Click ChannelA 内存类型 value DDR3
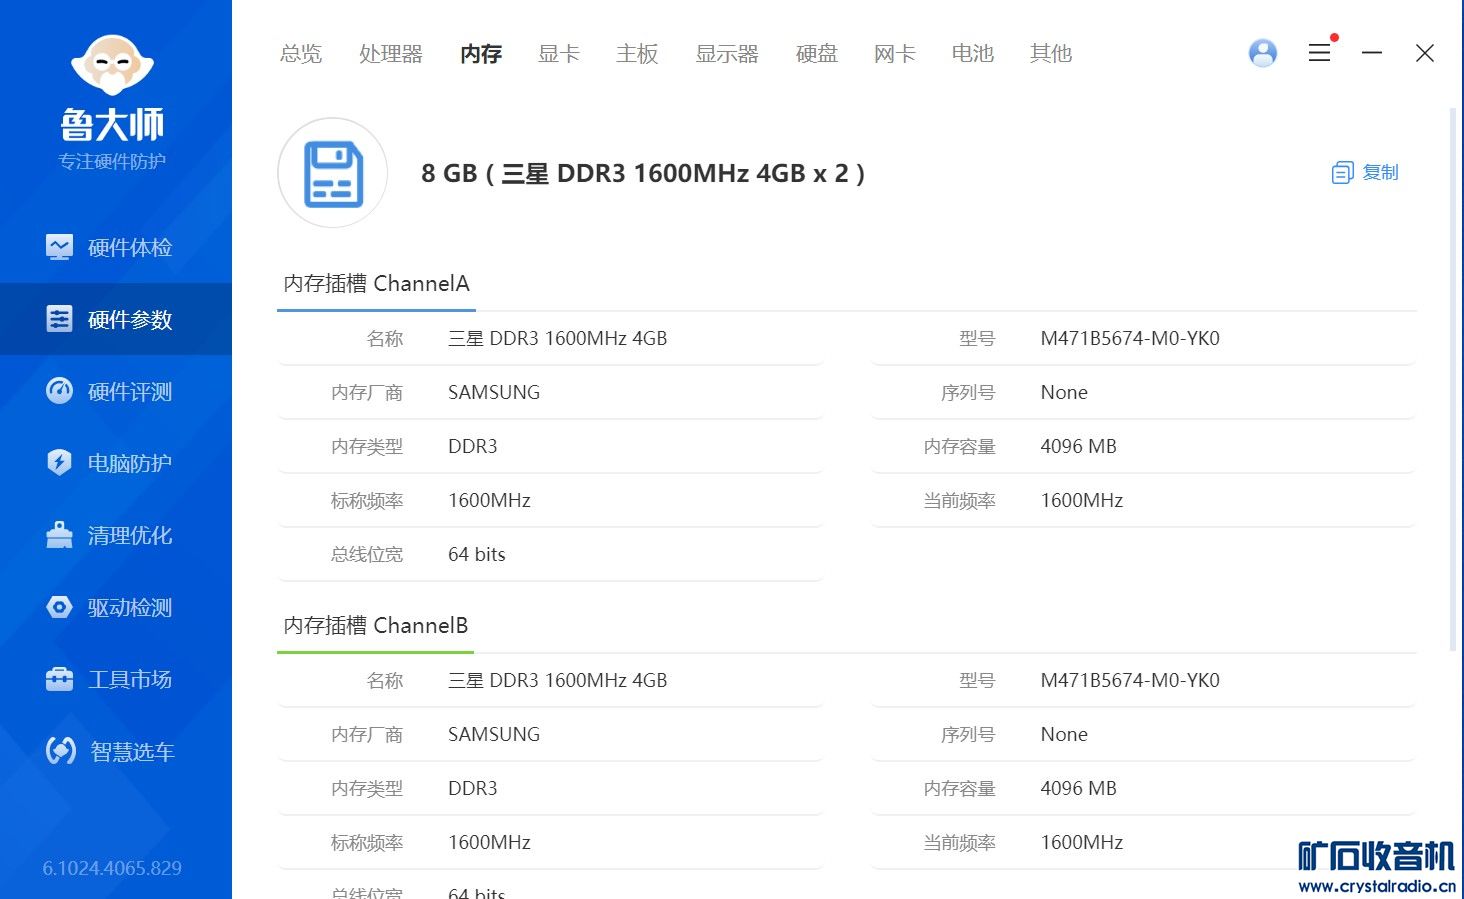Image resolution: width=1464 pixels, height=899 pixels. click(473, 446)
